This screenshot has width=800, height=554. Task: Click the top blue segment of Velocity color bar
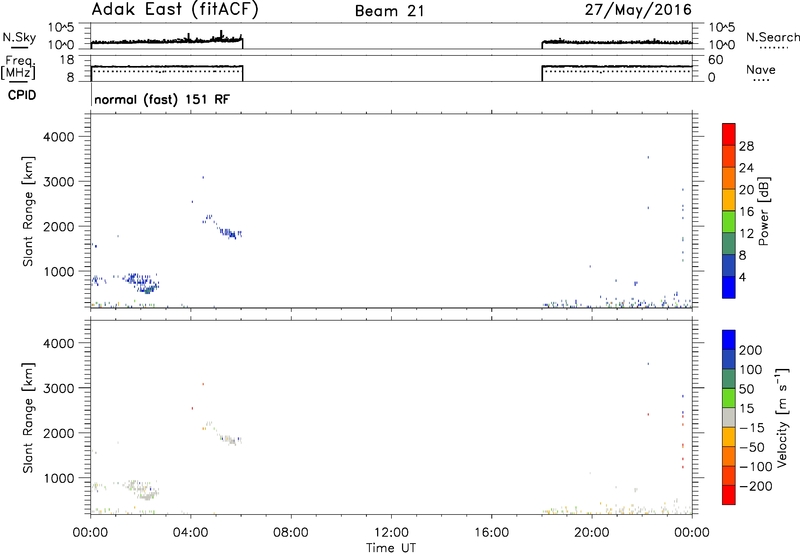point(729,340)
